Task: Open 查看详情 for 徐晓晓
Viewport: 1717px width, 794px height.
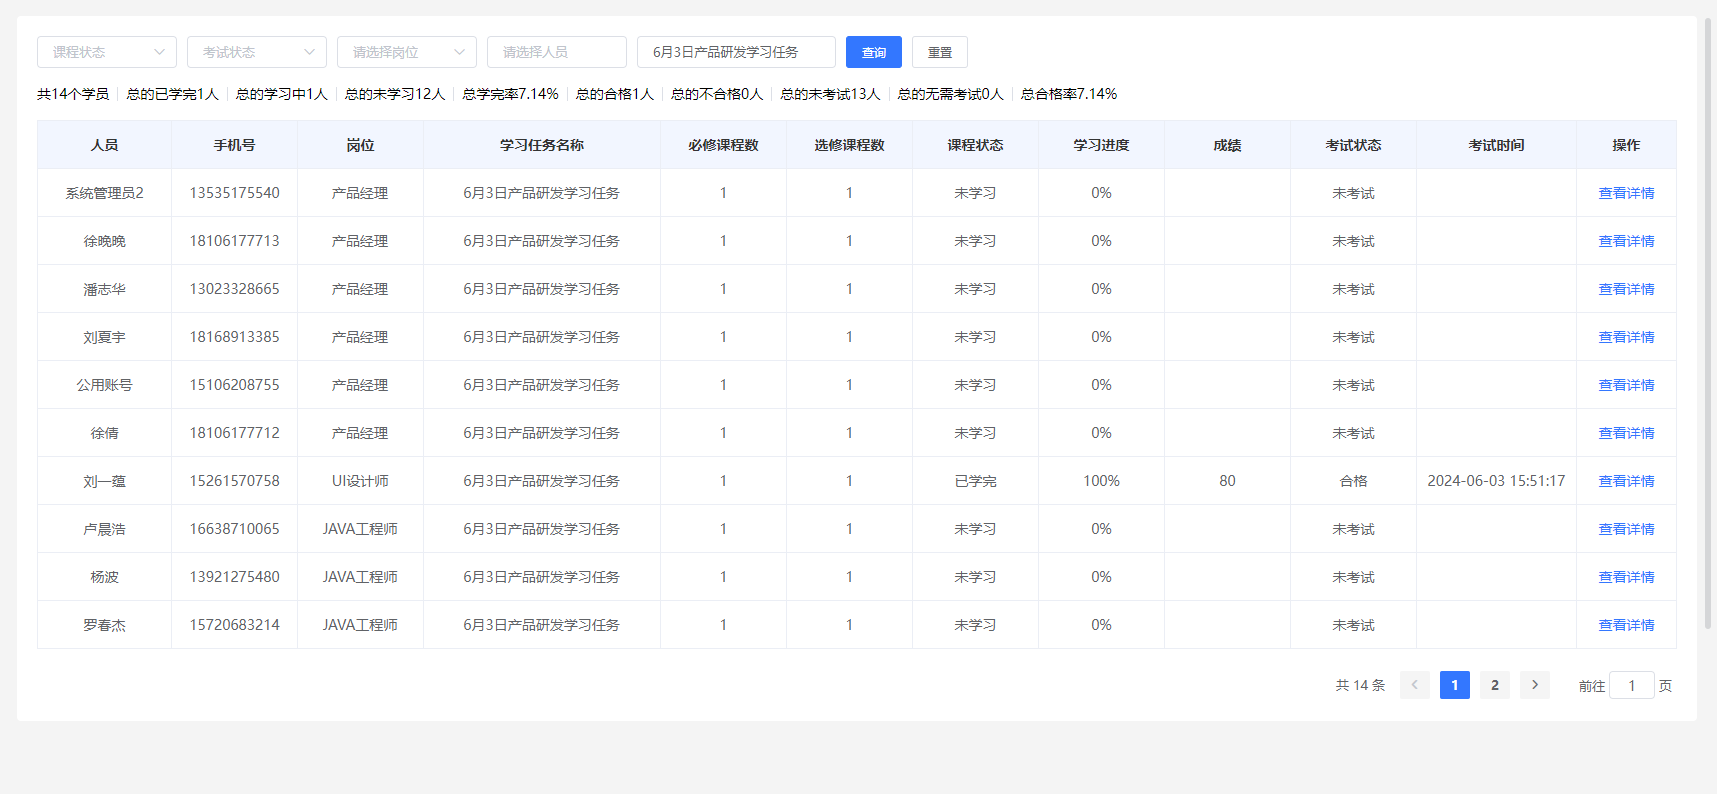Action: (x=1626, y=241)
